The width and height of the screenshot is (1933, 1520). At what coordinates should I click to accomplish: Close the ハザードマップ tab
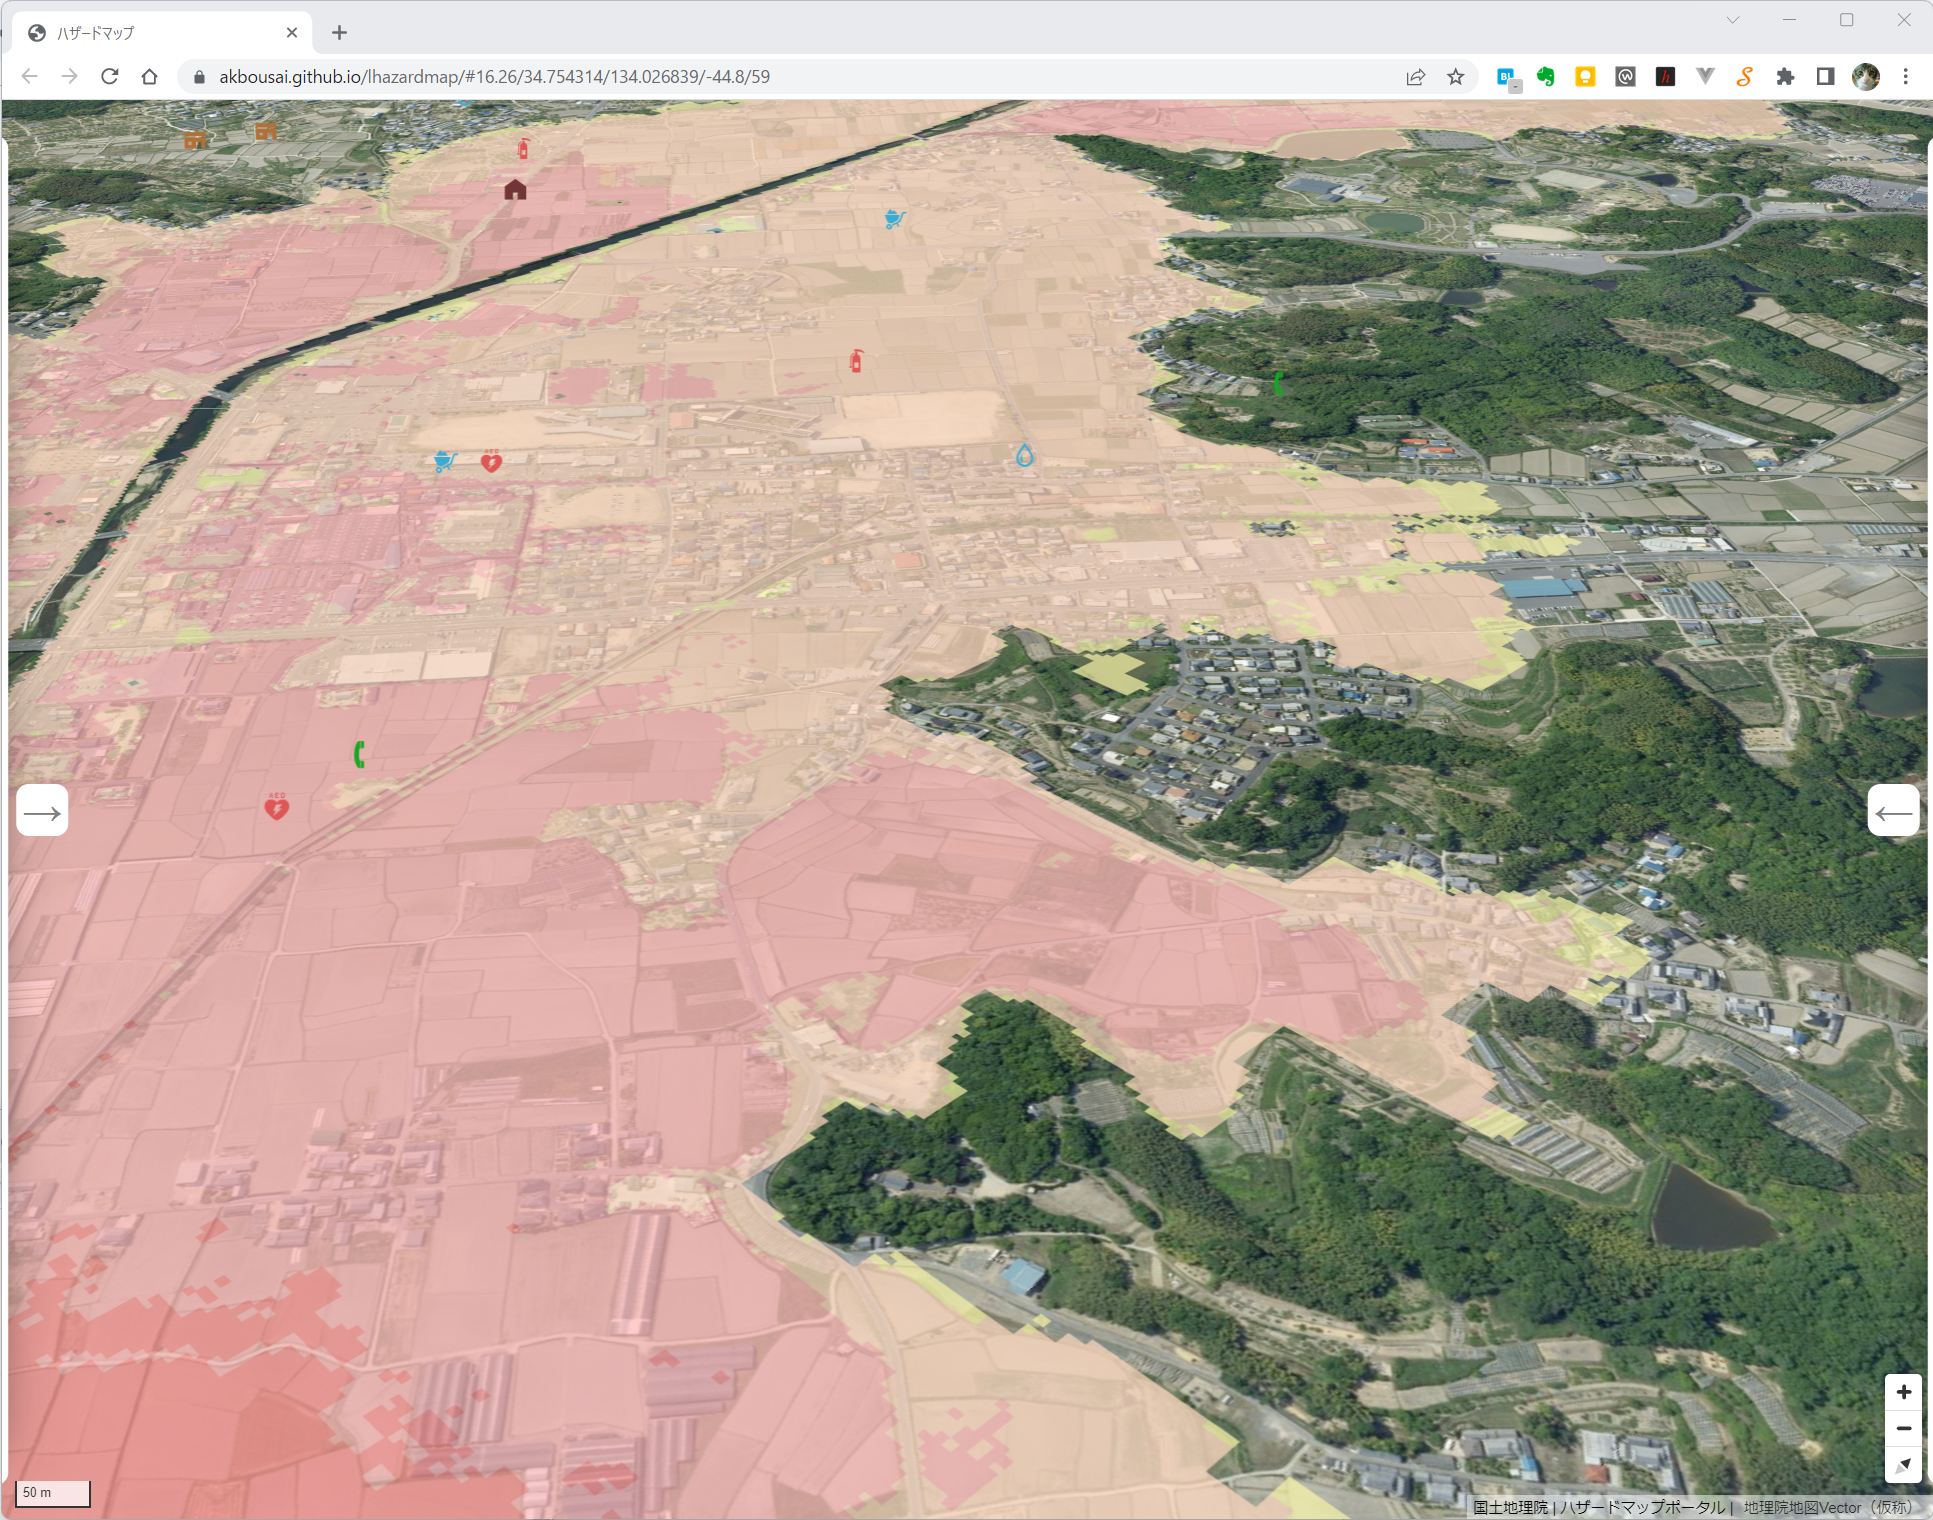coord(292,33)
